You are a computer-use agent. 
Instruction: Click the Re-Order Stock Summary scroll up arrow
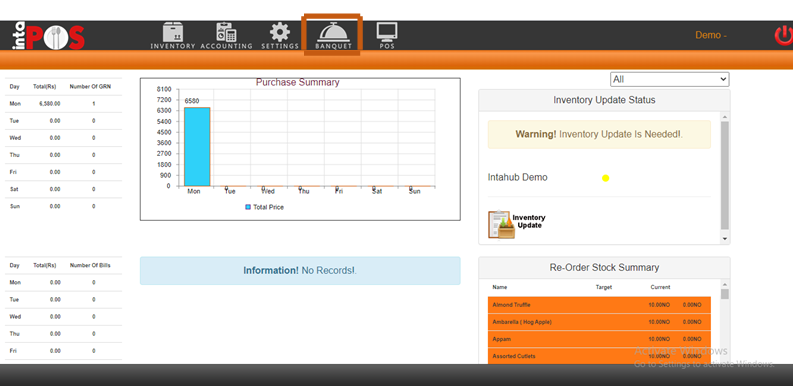tap(725, 285)
